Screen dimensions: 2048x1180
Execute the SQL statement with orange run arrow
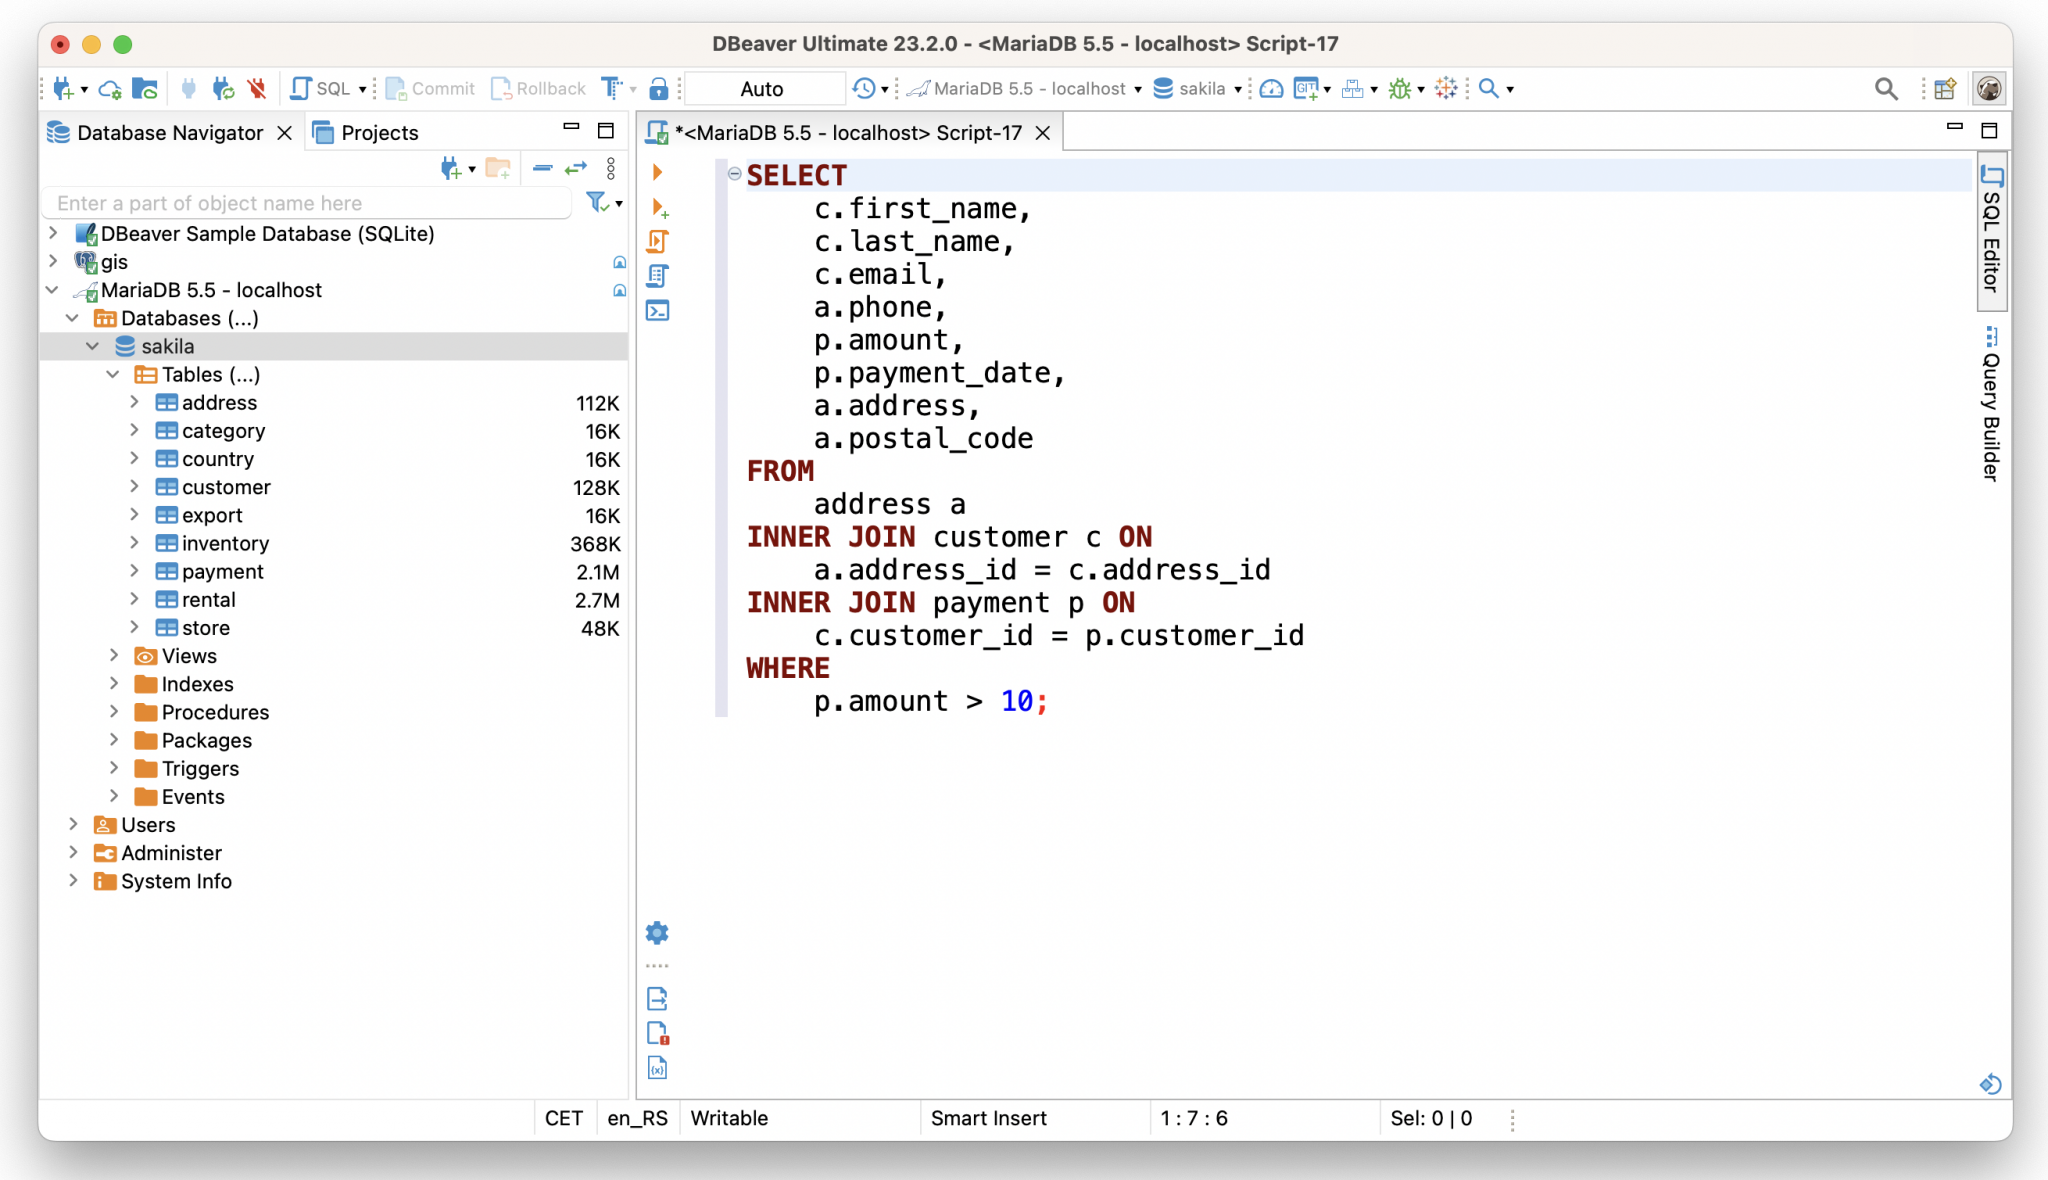pyautogui.click(x=658, y=172)
